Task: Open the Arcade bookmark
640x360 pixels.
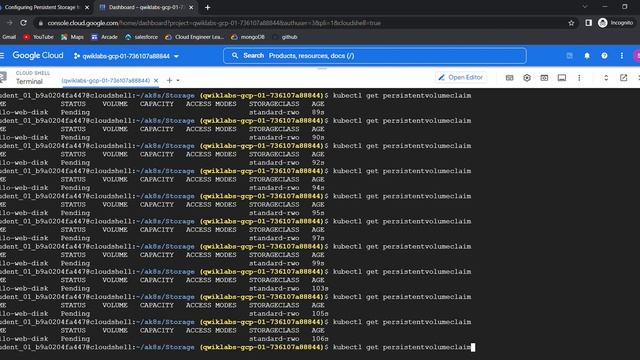Action: coord(104,37)
